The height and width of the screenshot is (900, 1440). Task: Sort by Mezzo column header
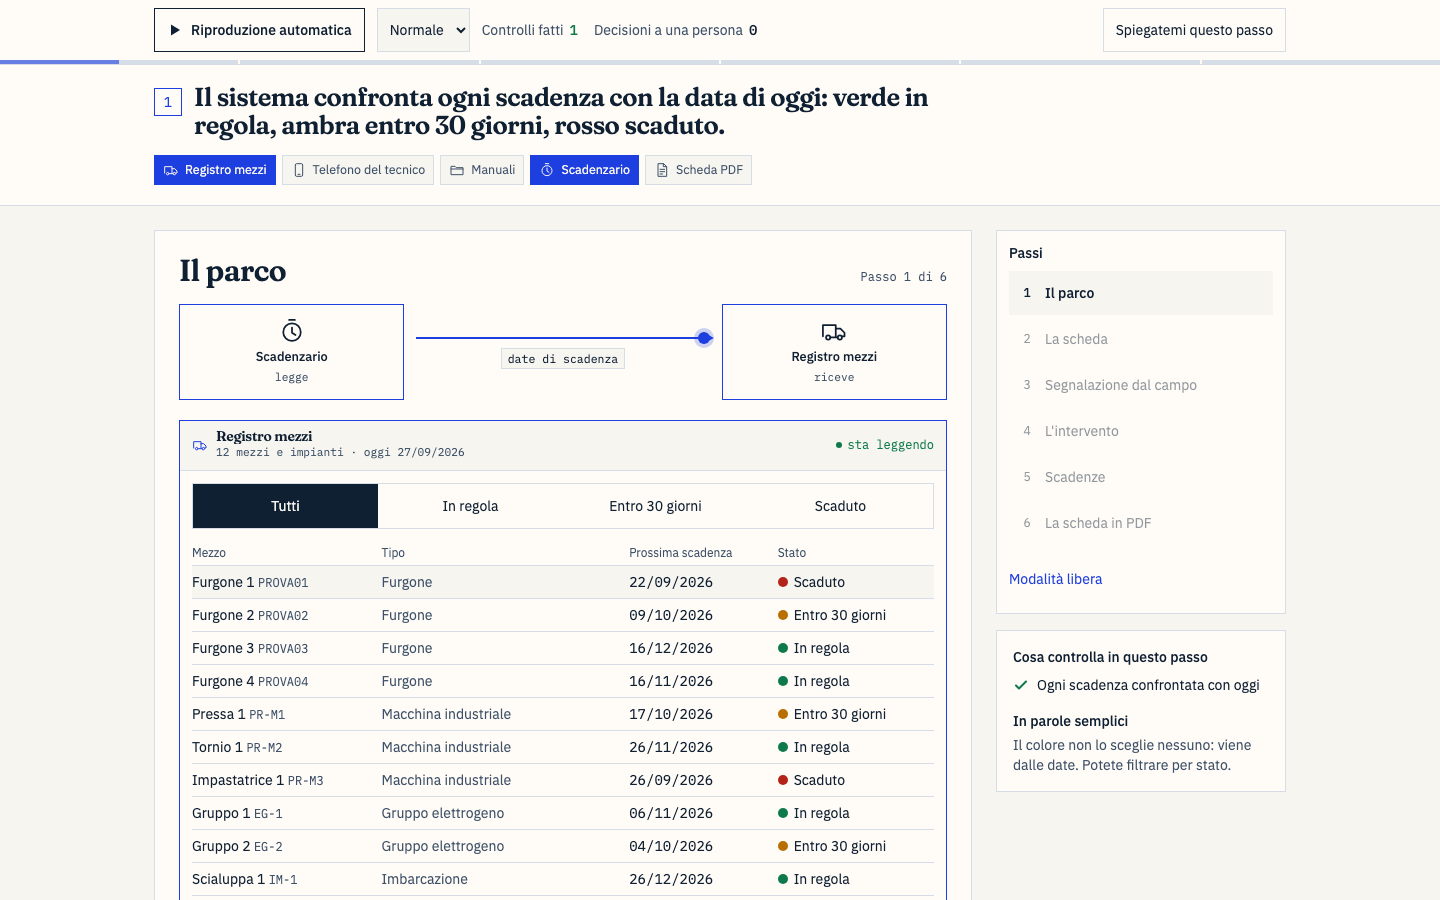point(209,553)
